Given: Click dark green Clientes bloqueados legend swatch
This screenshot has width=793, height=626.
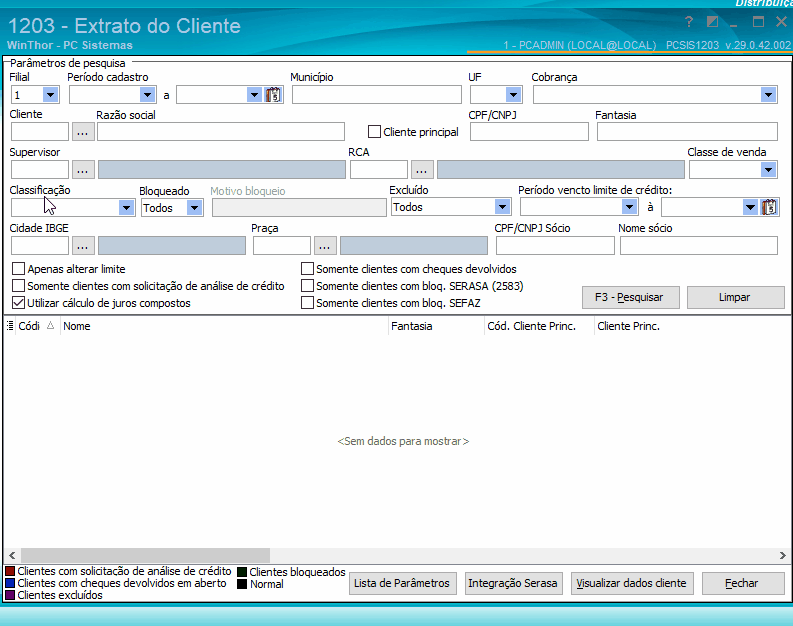Looking at the screenshot, I should (x=242, y=572).
